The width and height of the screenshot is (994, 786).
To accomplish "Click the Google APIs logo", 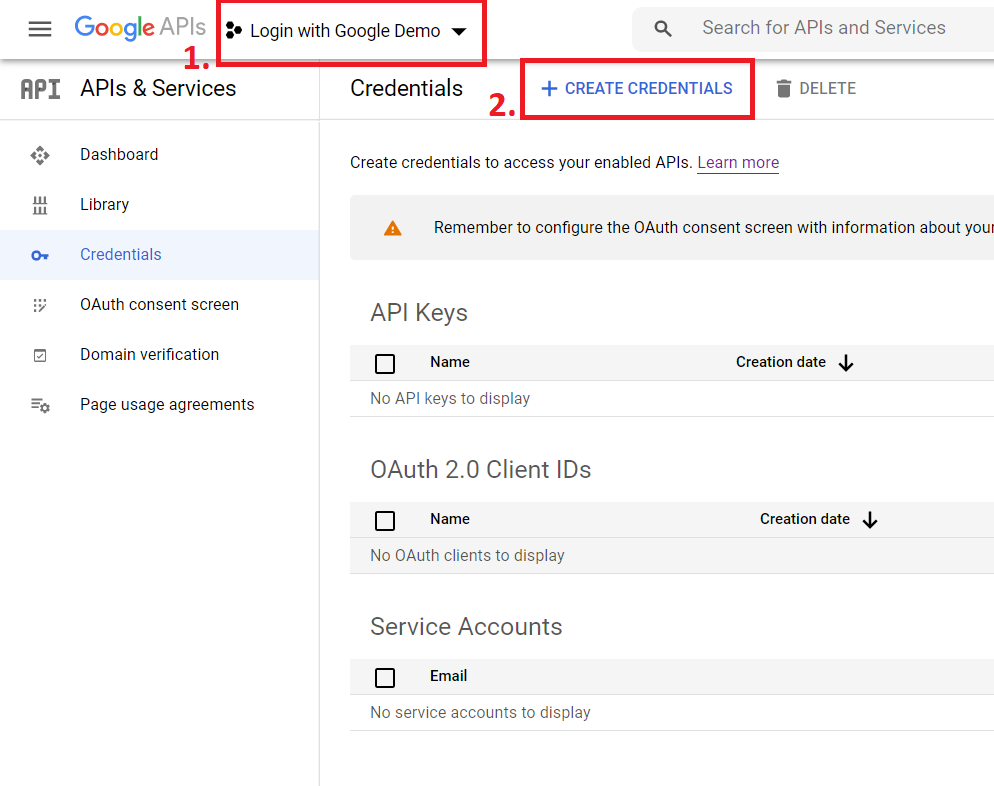I will [x=140, y=28].
